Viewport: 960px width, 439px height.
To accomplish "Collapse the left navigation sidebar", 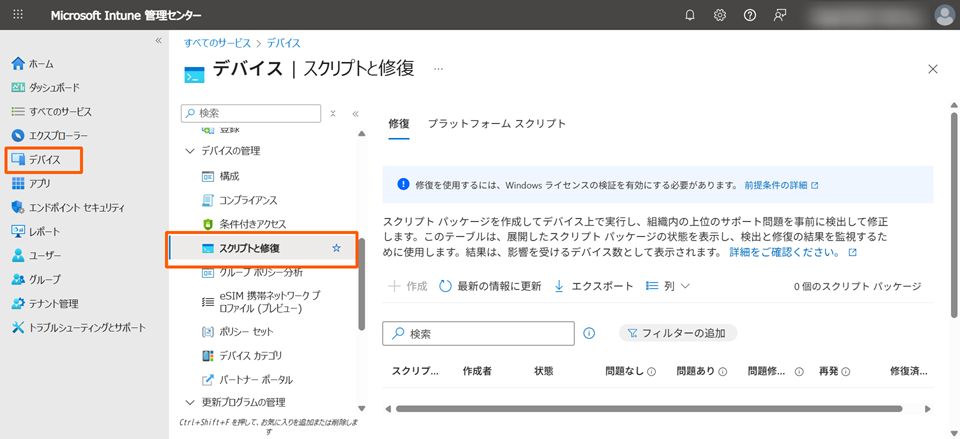I will 158,40.
